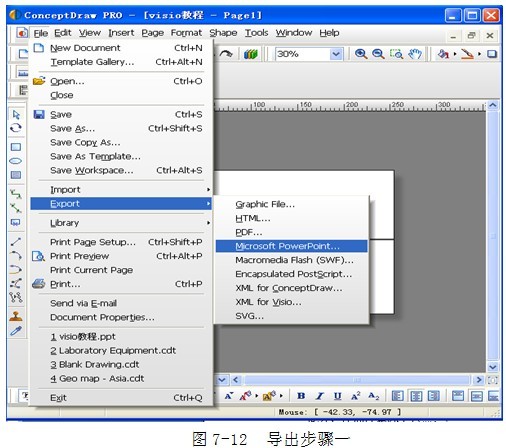506x448 pixels.
Task: Click Close in File menu
Action: coord(122,95)
